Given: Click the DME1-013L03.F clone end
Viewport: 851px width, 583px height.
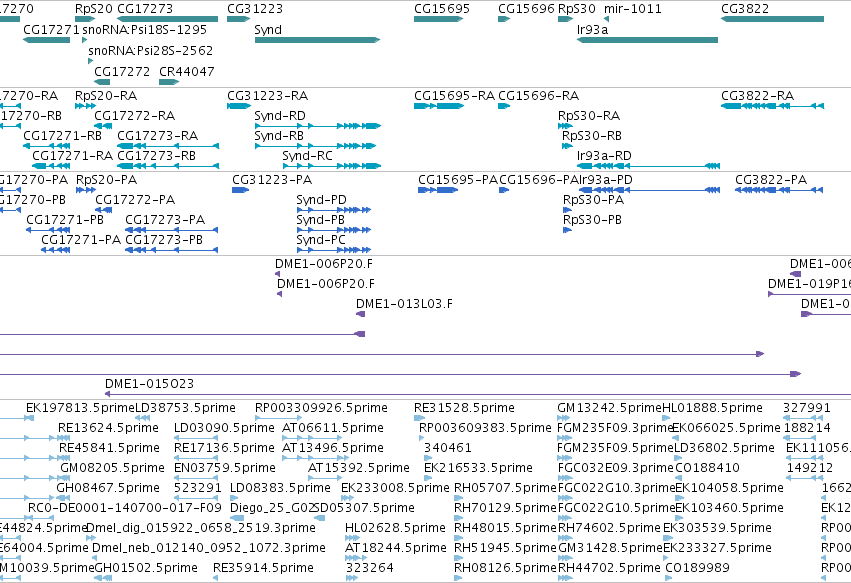Looking at the screenshot, I should (360, 314).
